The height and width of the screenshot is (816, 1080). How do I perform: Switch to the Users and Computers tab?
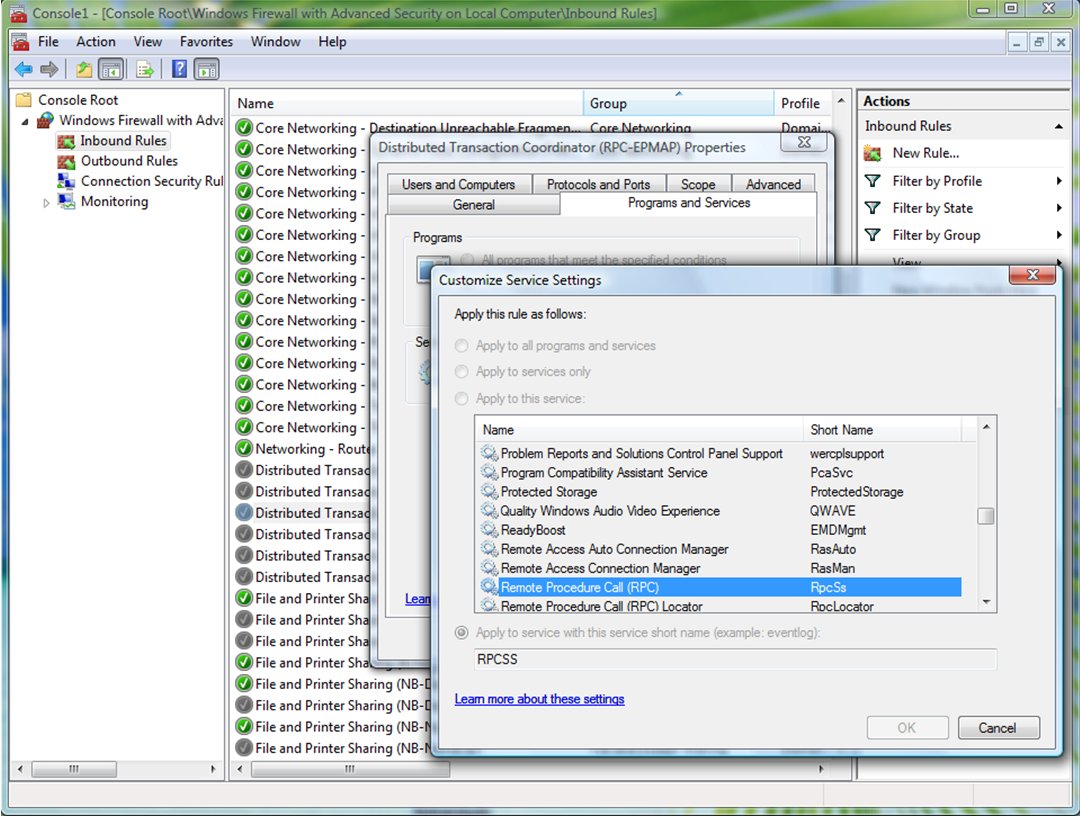point(459,184)
